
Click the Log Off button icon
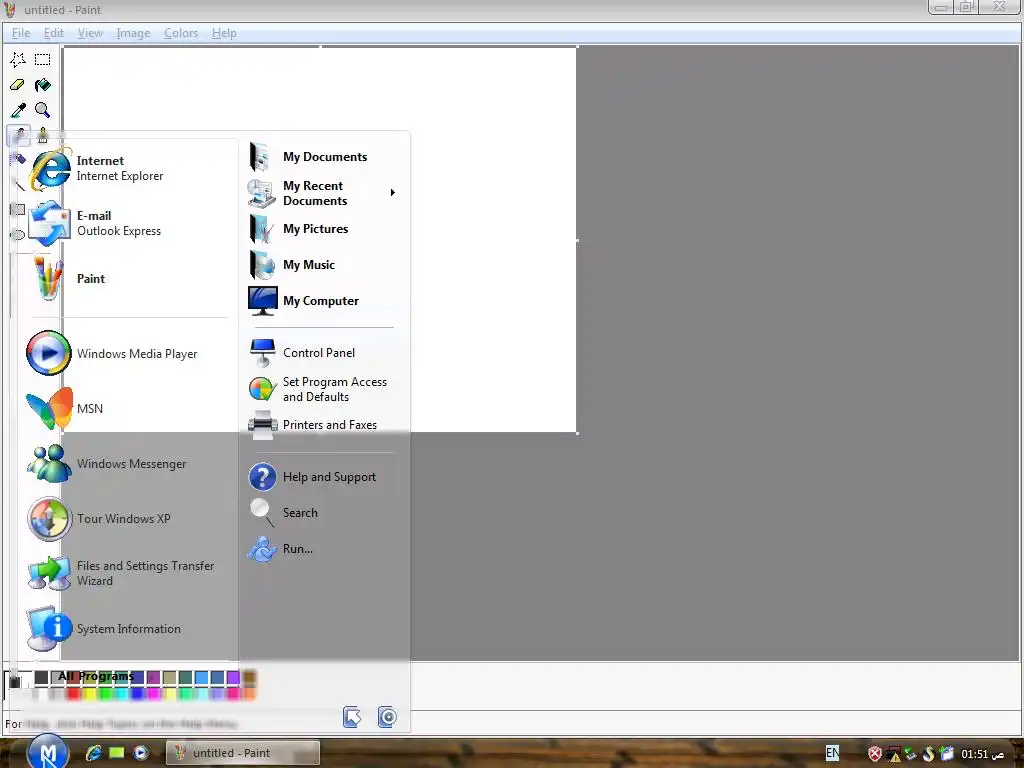click(x=352, y=717)
